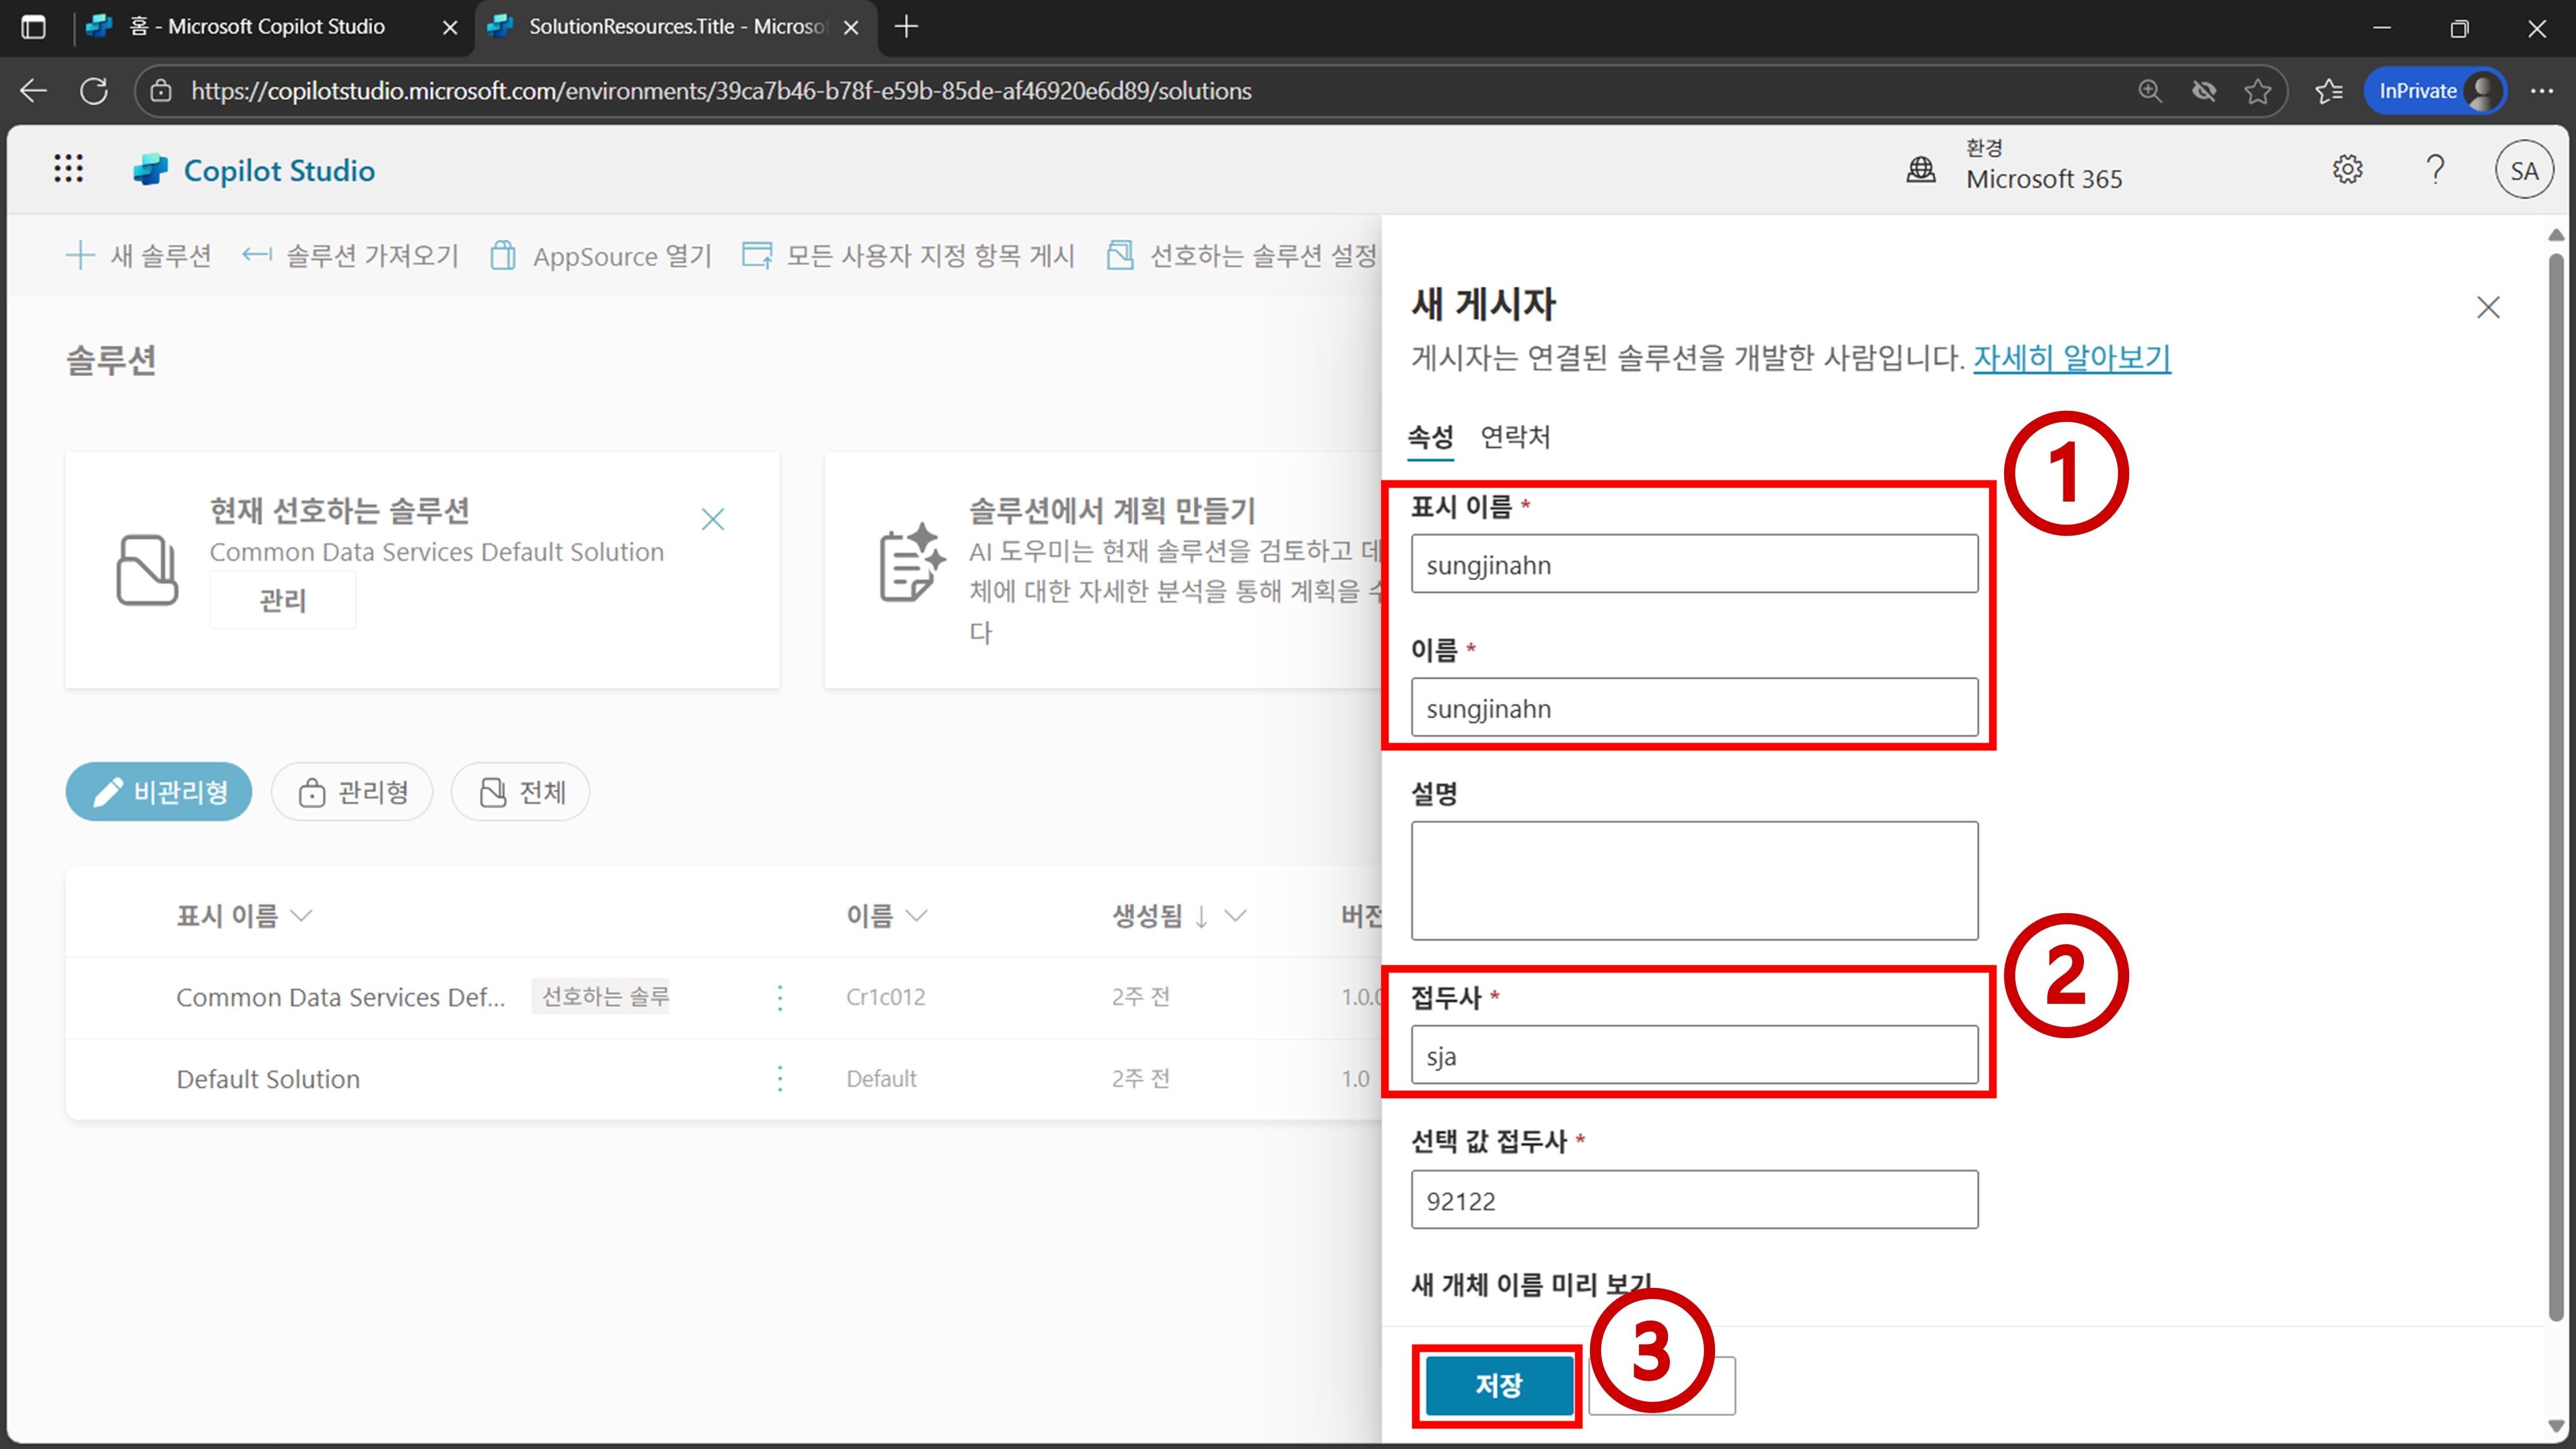2576x1449 pixels.
Task: Open more options for Default Solution row
Action: click(780, 1078)
